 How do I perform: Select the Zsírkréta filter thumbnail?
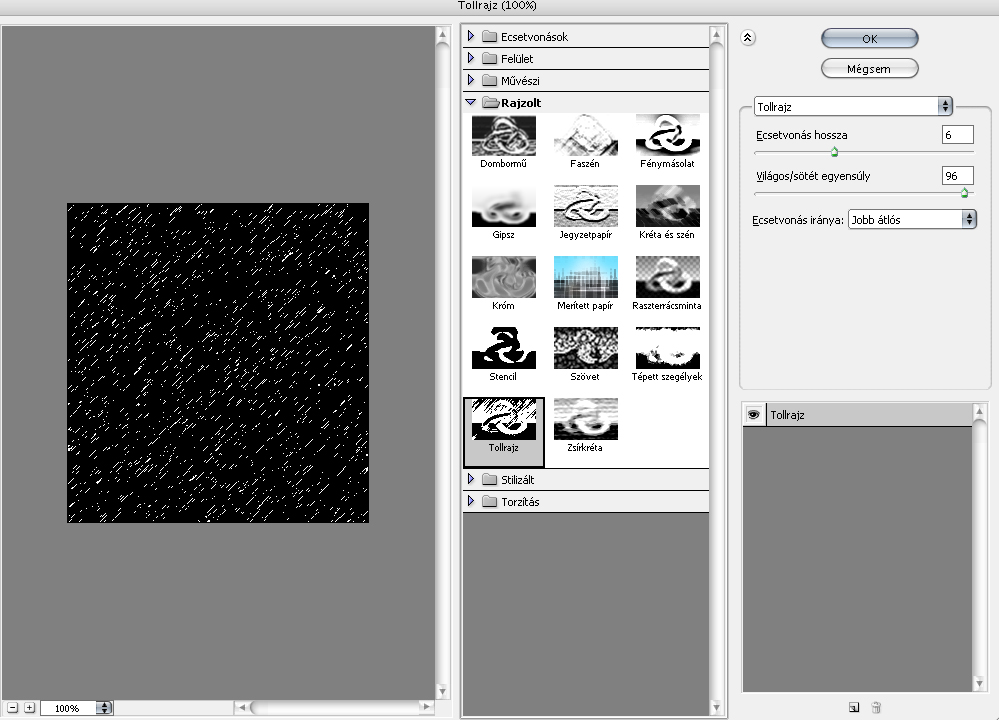(x=586, y=419)
